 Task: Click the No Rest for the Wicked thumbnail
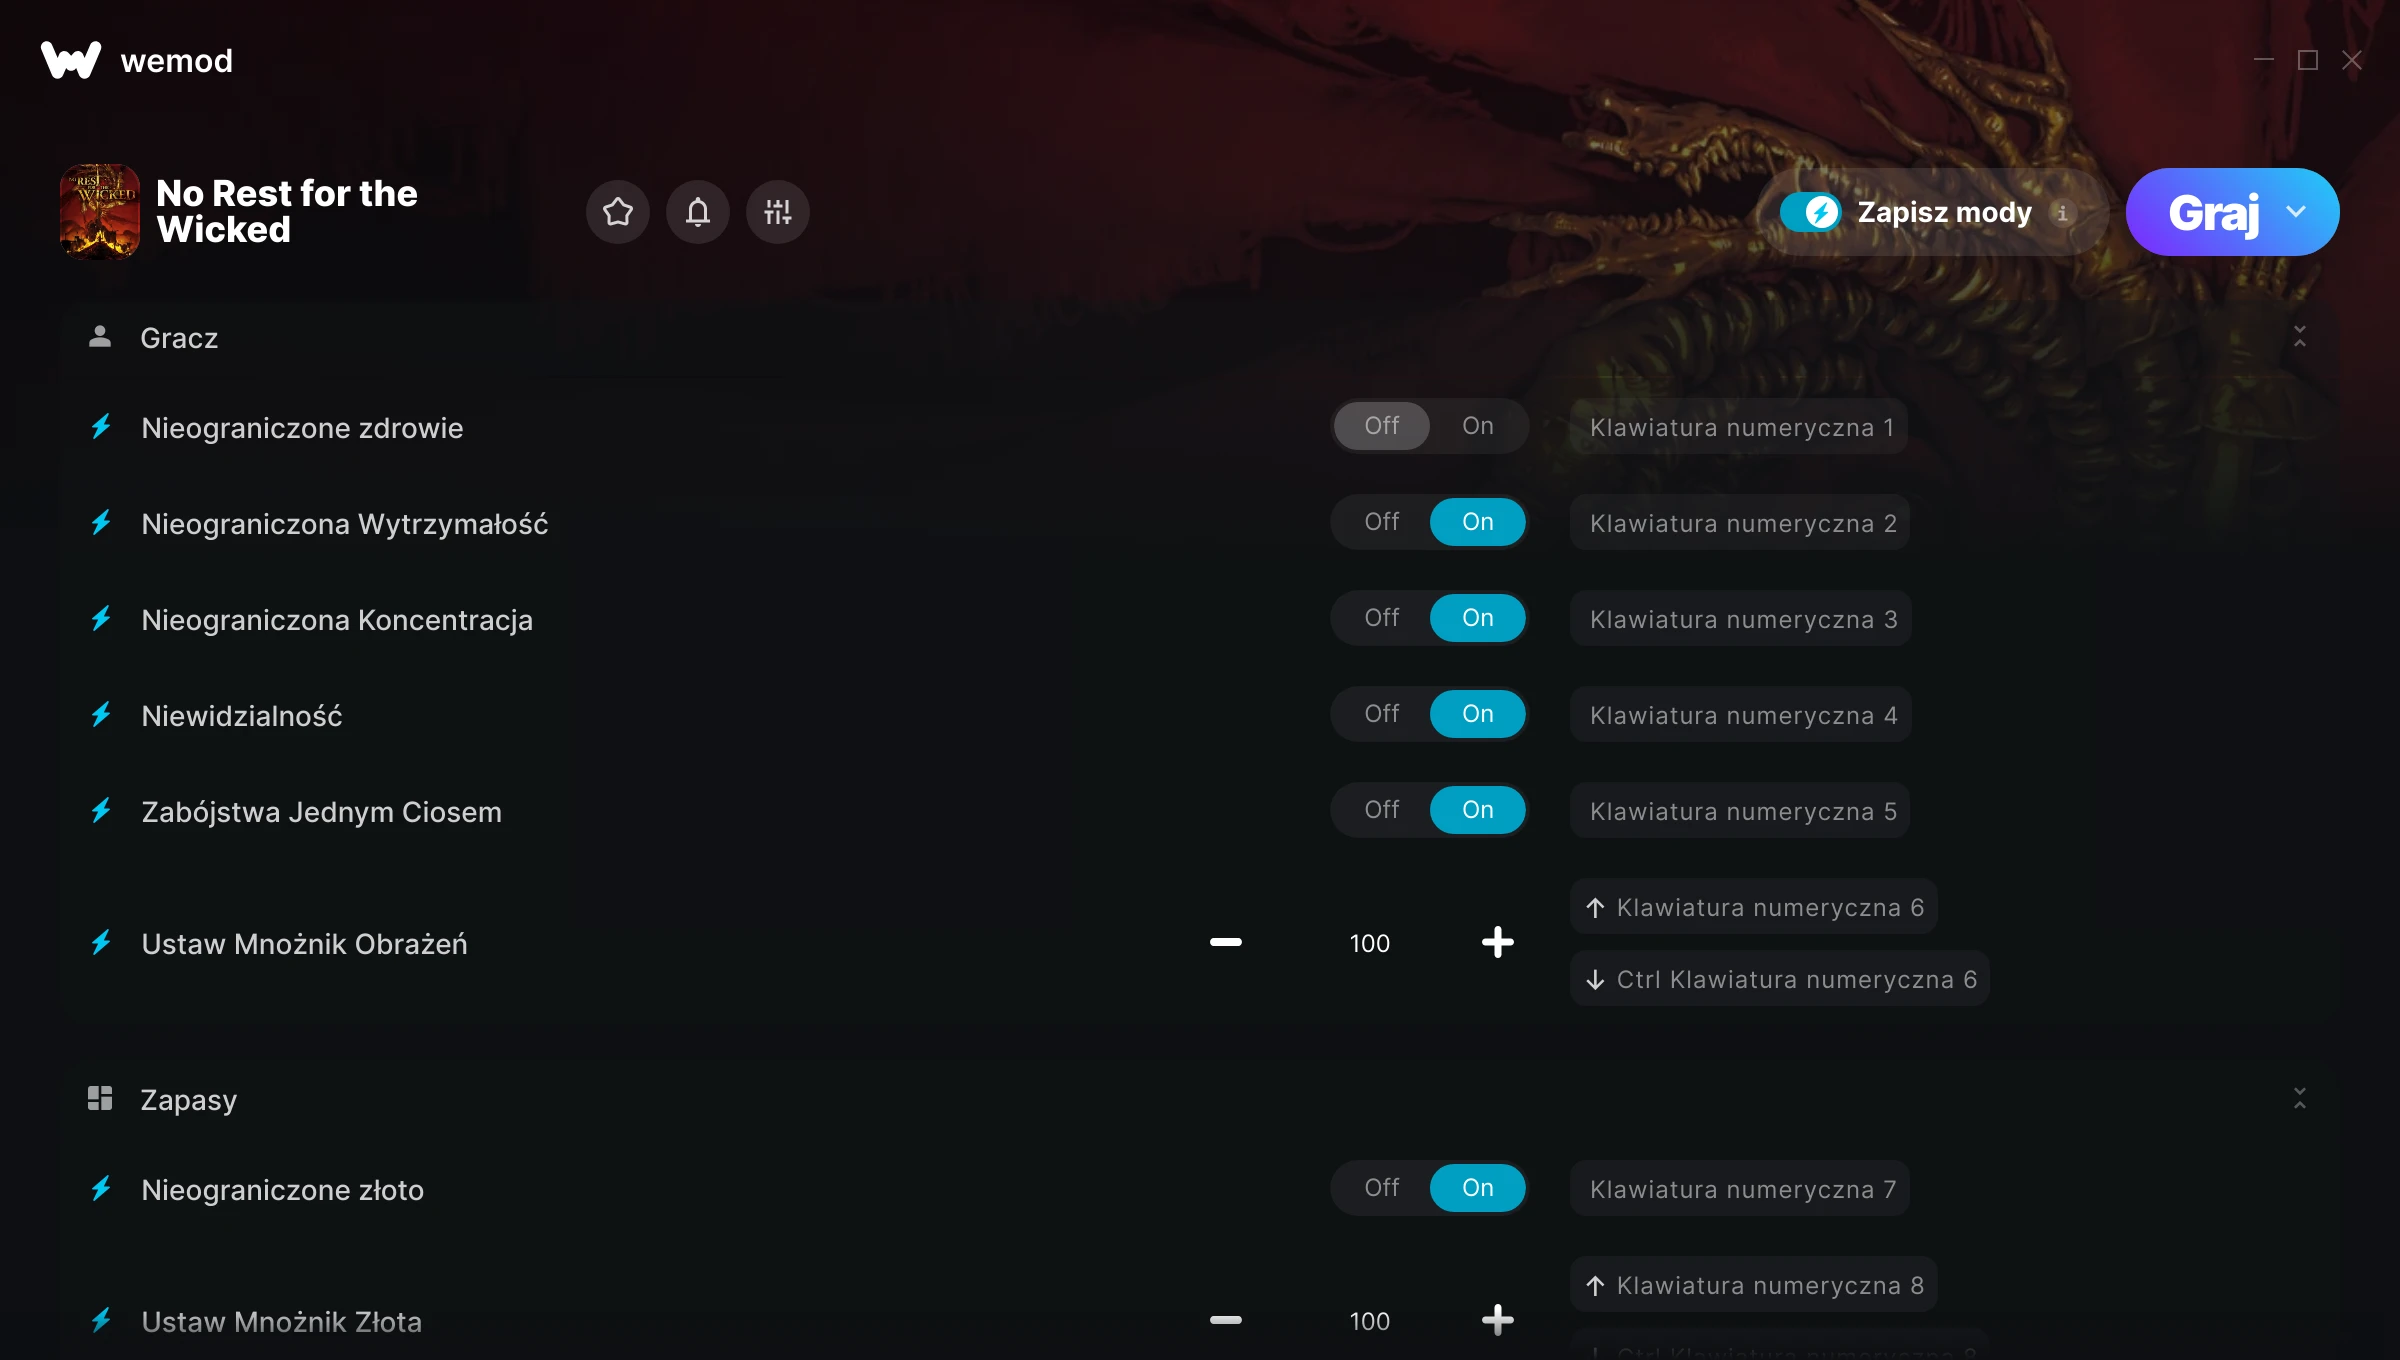[x=100, y=212]
